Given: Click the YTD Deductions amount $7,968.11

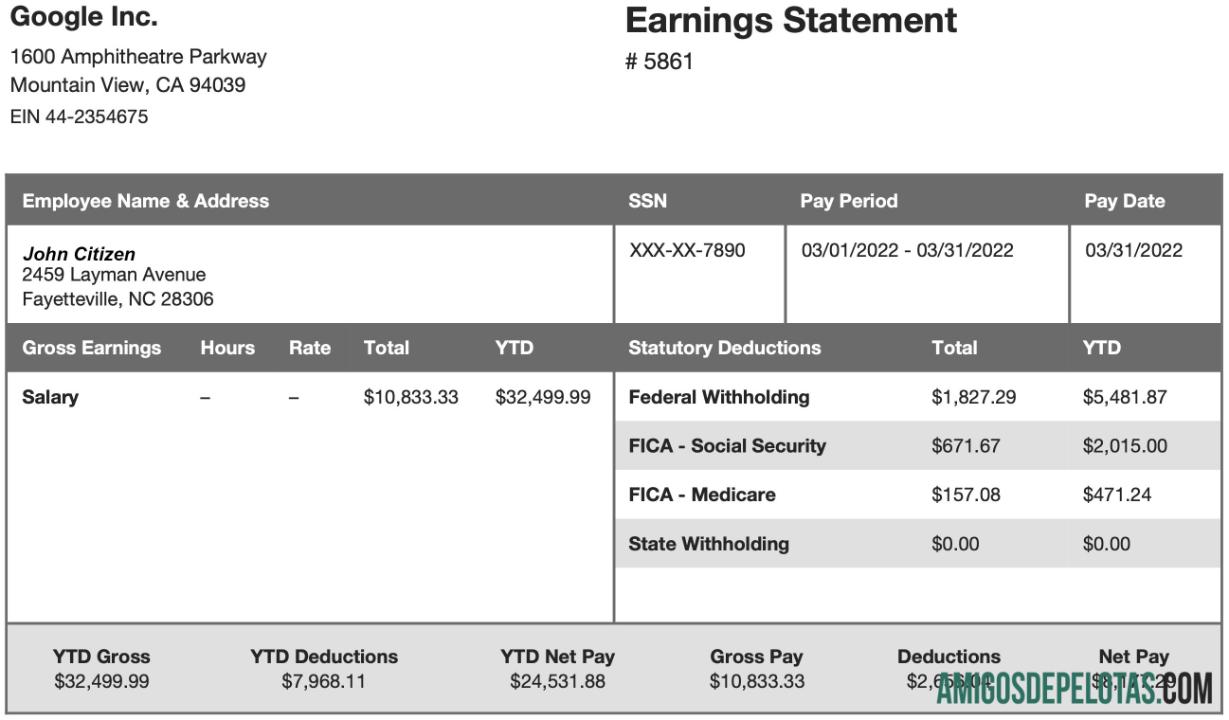Looking at the screenshot, I should coord(323,682).
